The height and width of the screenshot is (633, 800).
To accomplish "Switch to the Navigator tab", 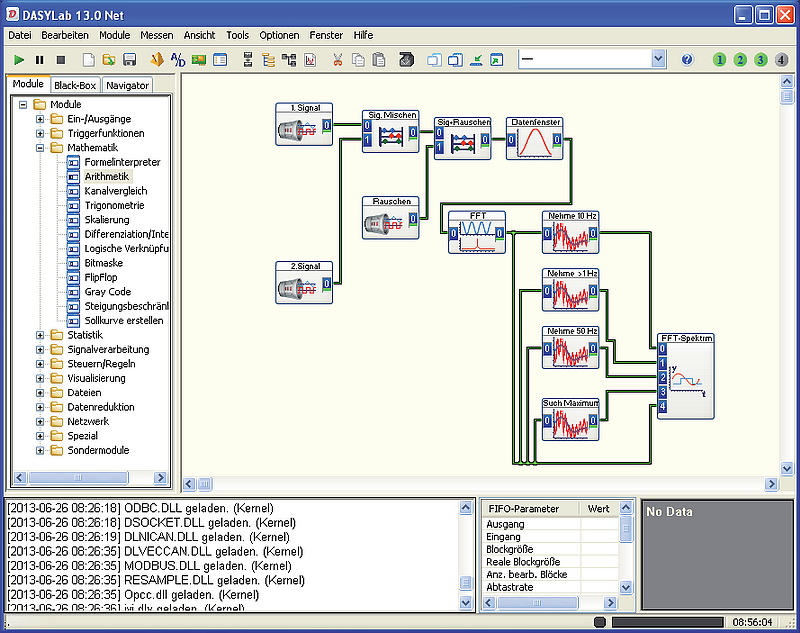I will tap(128, 85).
